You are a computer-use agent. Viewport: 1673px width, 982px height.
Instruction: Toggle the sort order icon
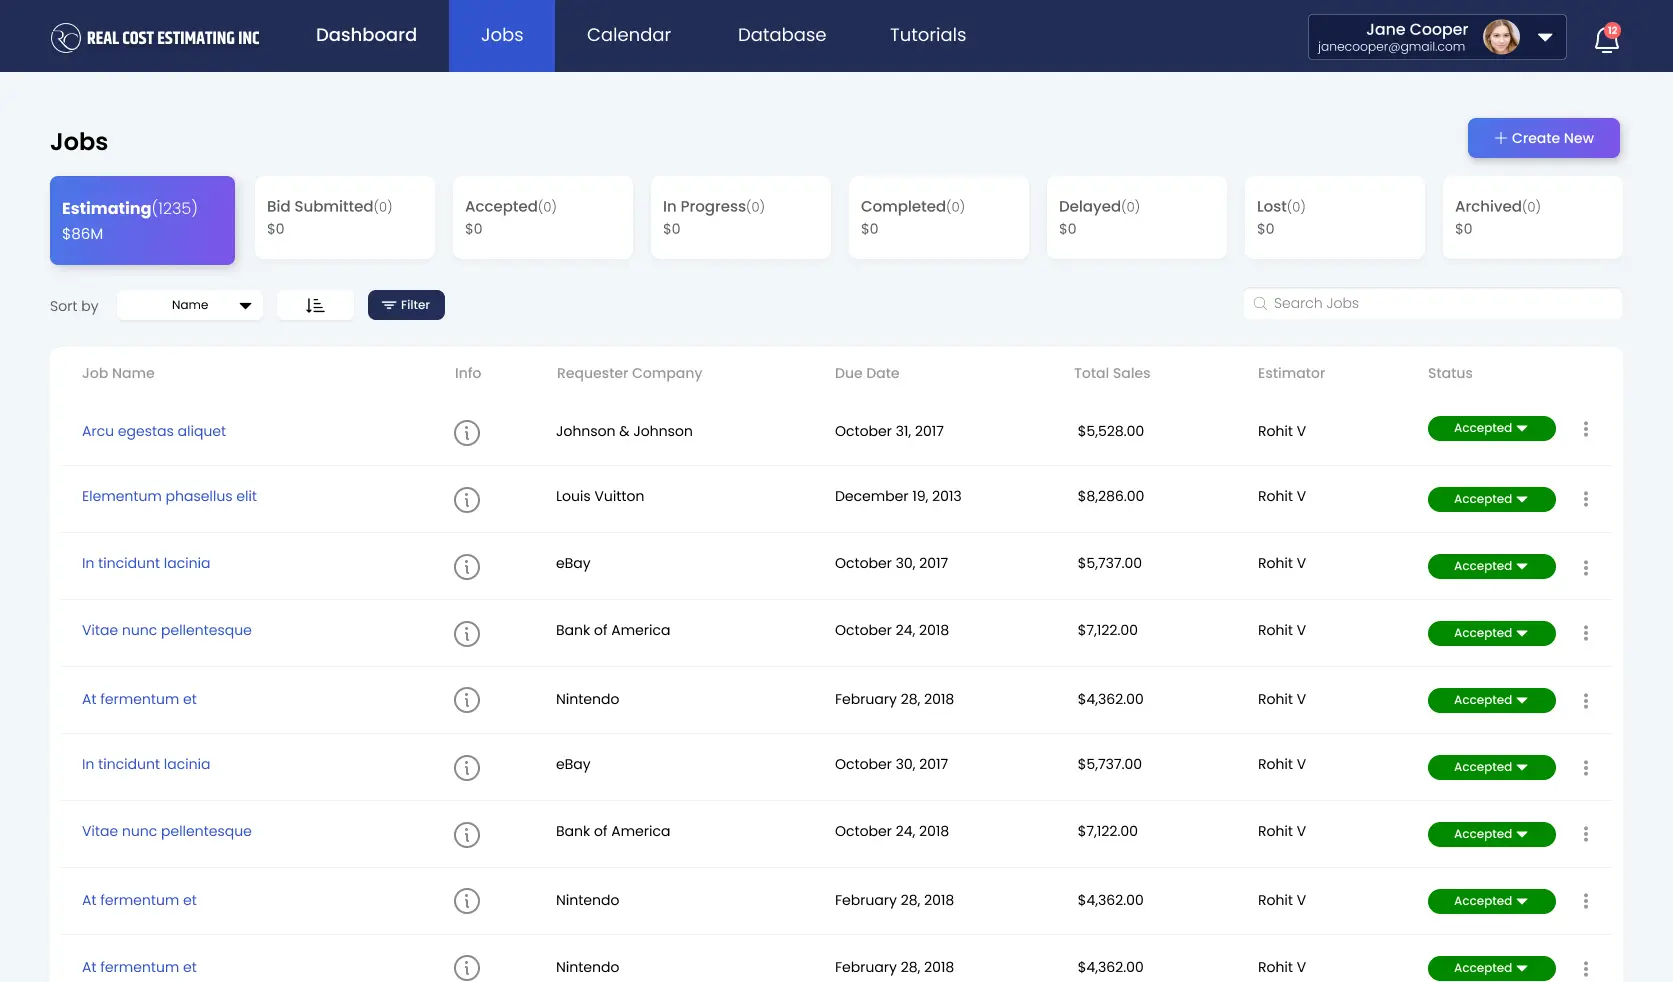pyautogui.click(x=315, y=304)
